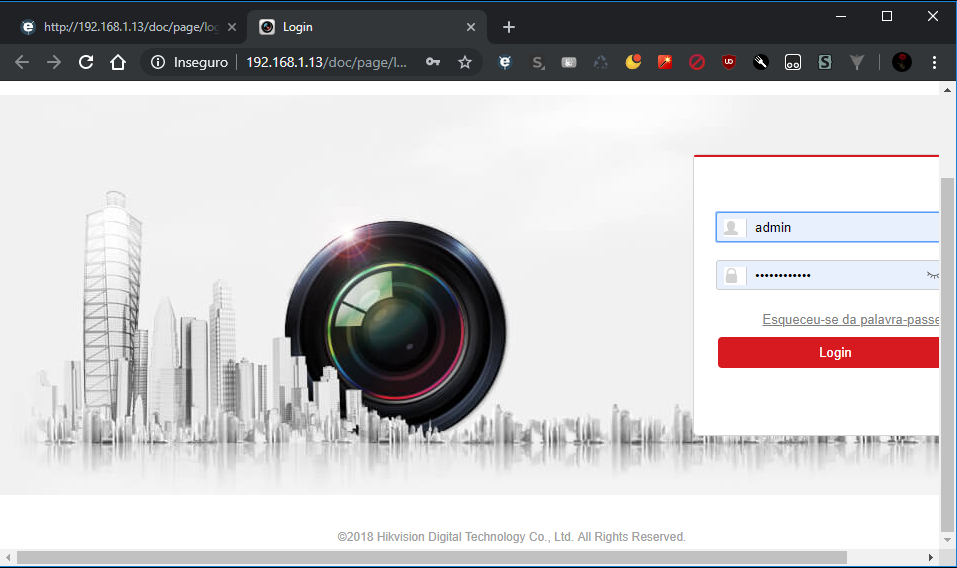Click the fork and wrench extension icon
The image size is (957, 568).
[x=761, y=62]
